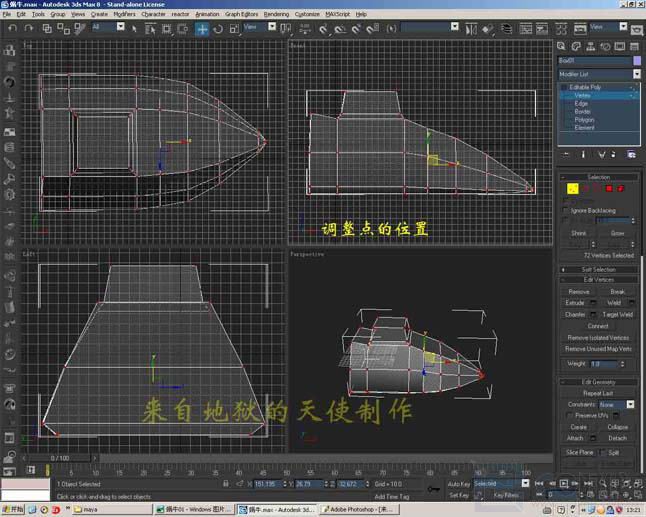Screen dimensions: 646x517
Task: Toggle the key lock icon in status bar
Action: 433,489
